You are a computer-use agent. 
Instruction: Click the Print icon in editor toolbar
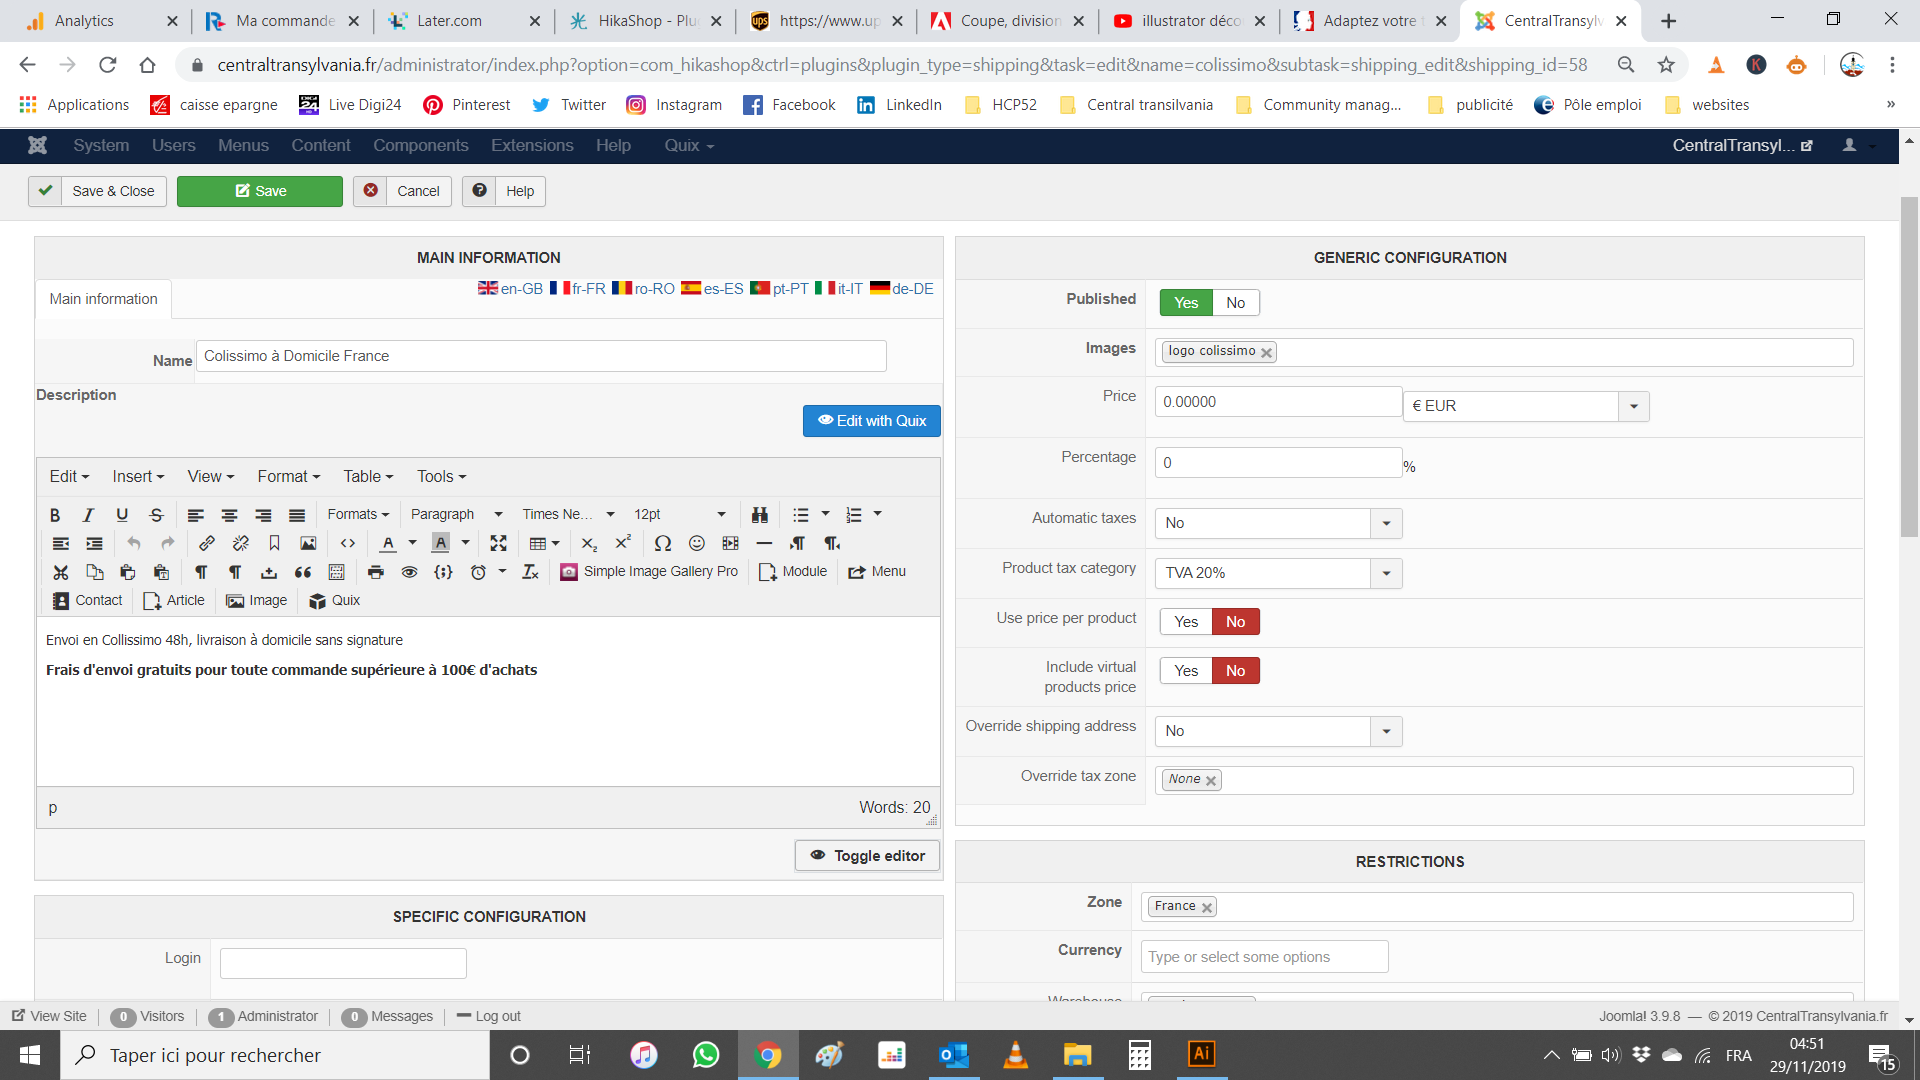[375, 572]
